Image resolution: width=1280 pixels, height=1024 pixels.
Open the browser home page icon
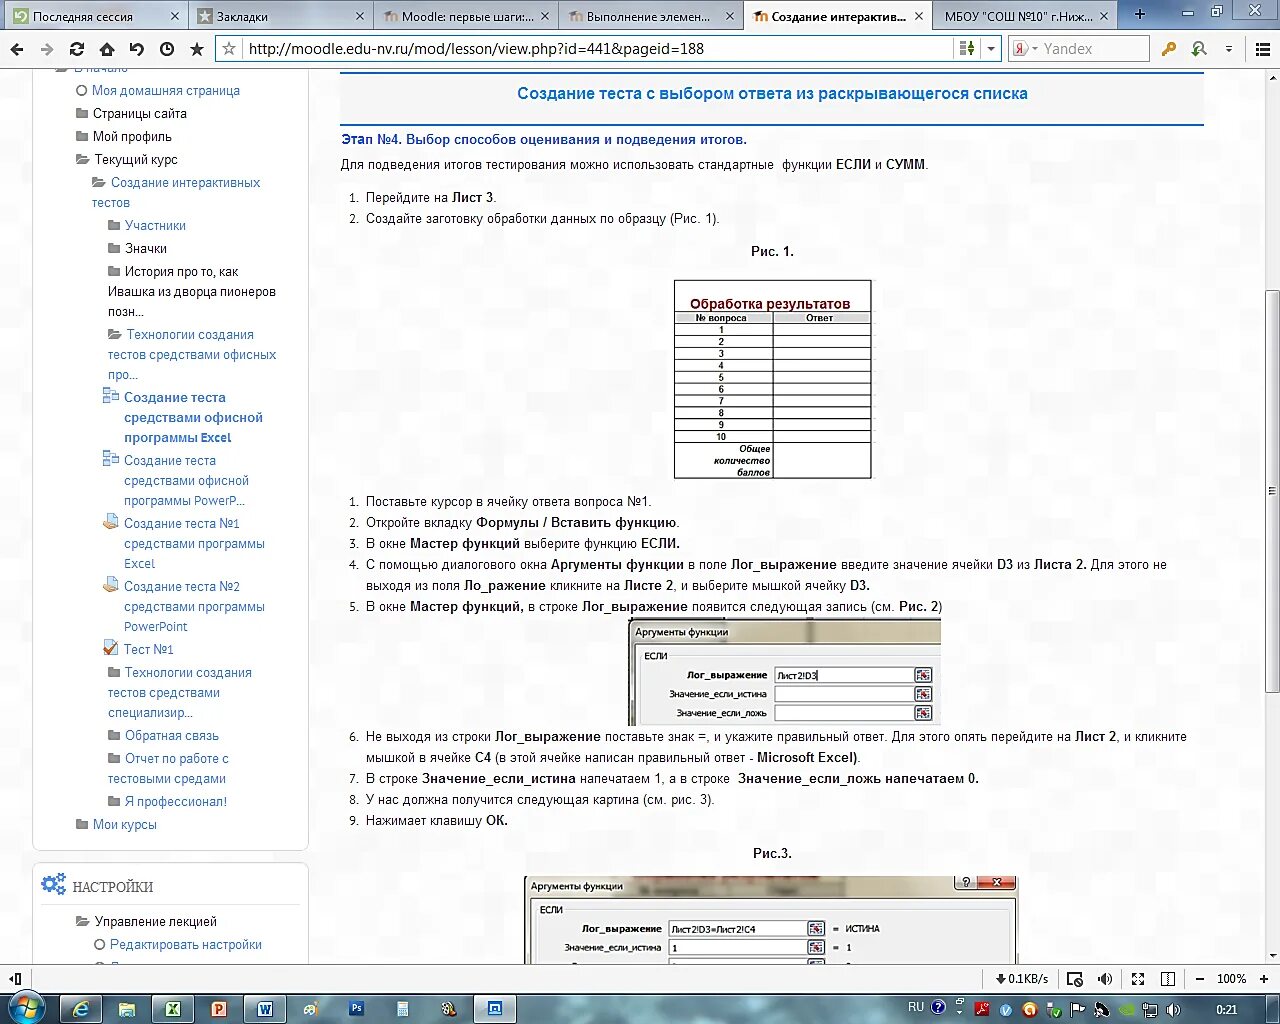pyautogui.click(x=107, y=49)
